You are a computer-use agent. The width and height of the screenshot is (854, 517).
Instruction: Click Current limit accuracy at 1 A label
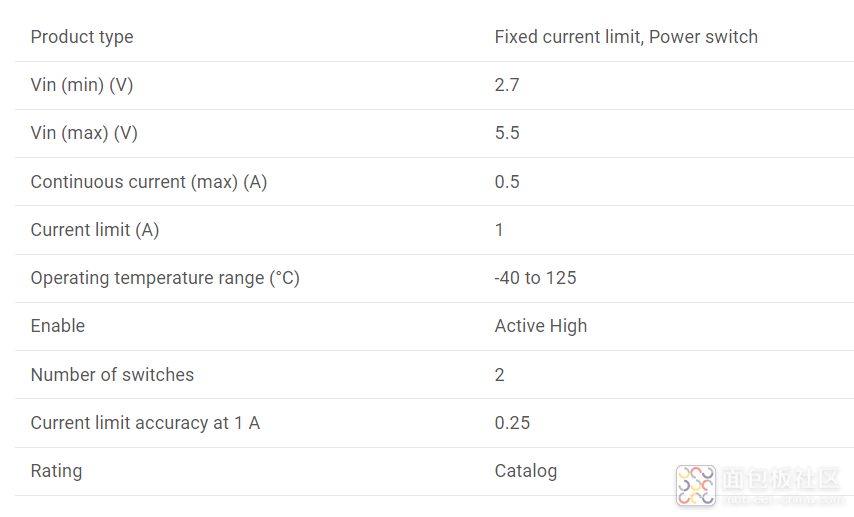145,423
